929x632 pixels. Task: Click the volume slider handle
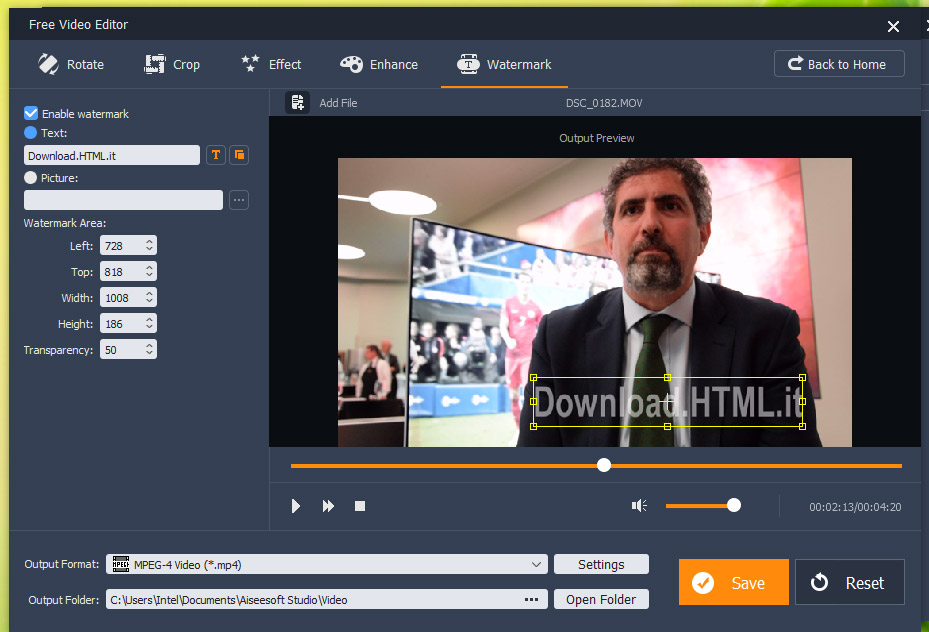coord(734,506)
